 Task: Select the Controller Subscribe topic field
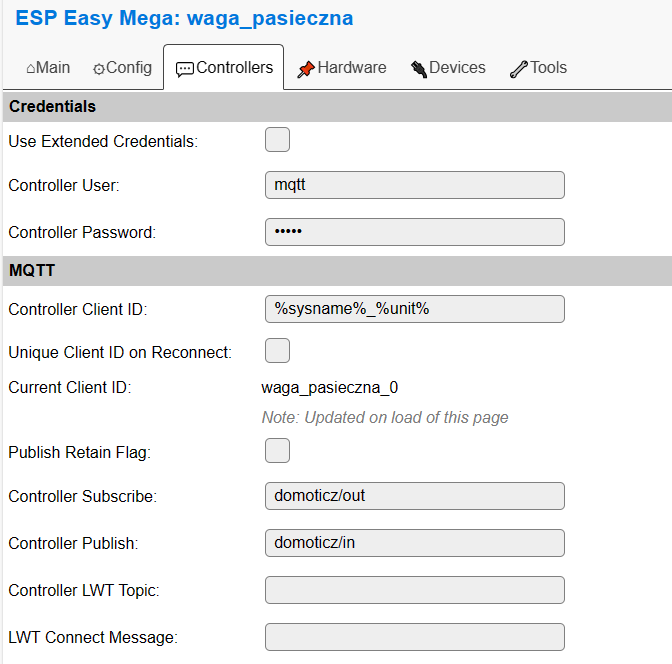tap(414, 496)
